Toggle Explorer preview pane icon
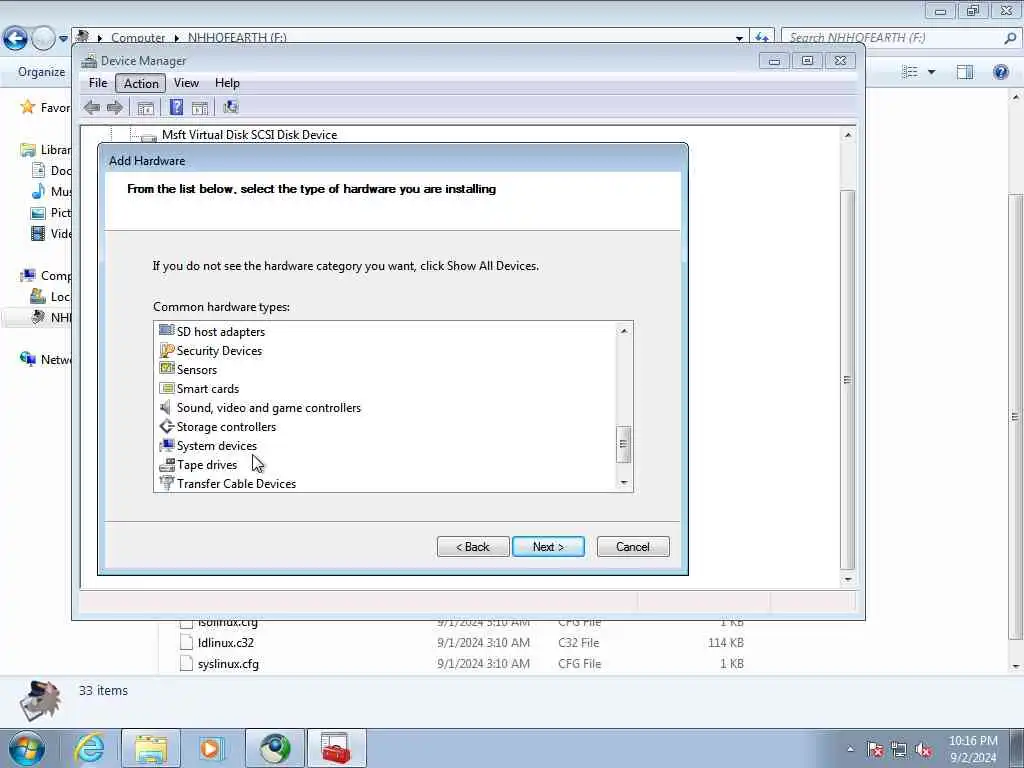Image resolution: width=1024 pixels, height=768 pixels. tap(965, 72)
